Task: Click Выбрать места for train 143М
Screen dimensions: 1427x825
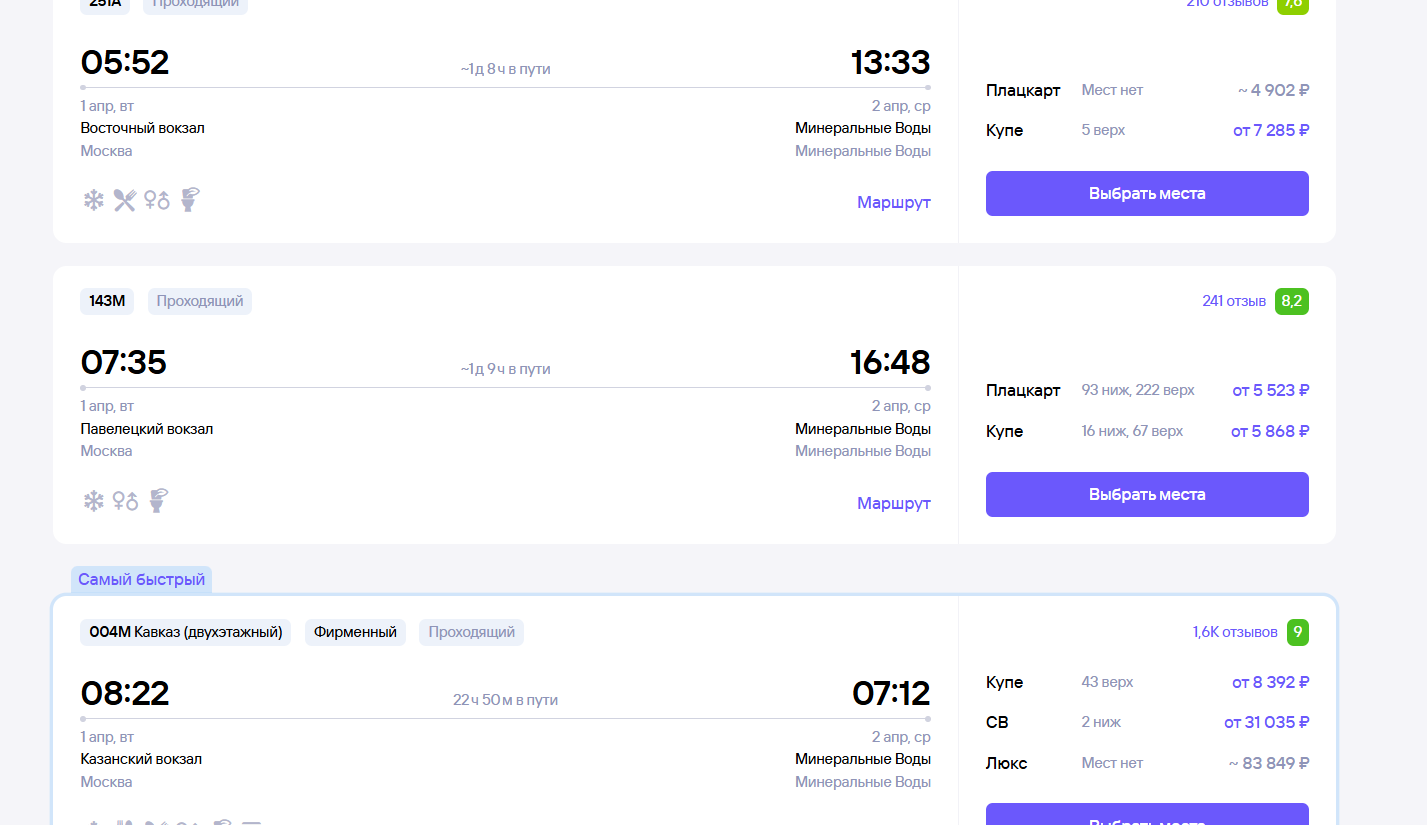Action: (1147, 494)
